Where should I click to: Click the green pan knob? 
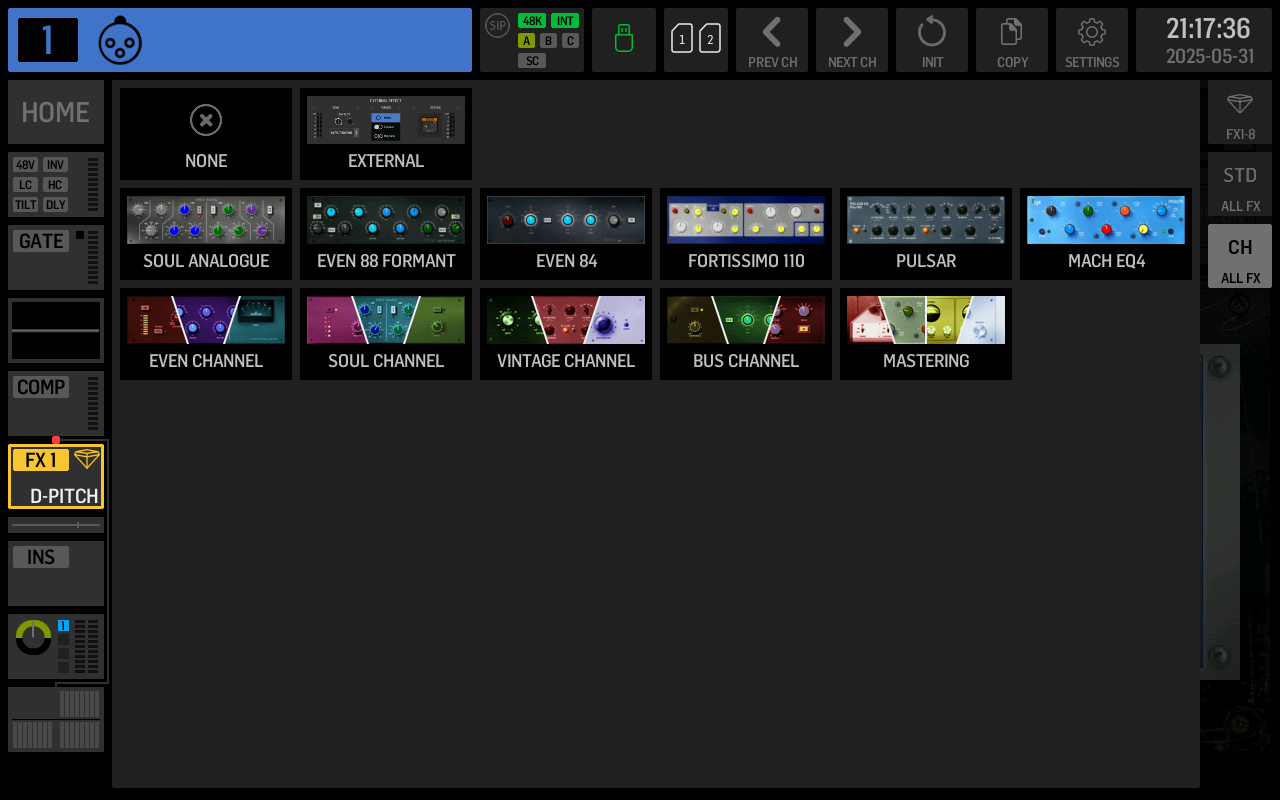(x=33, y=637)
